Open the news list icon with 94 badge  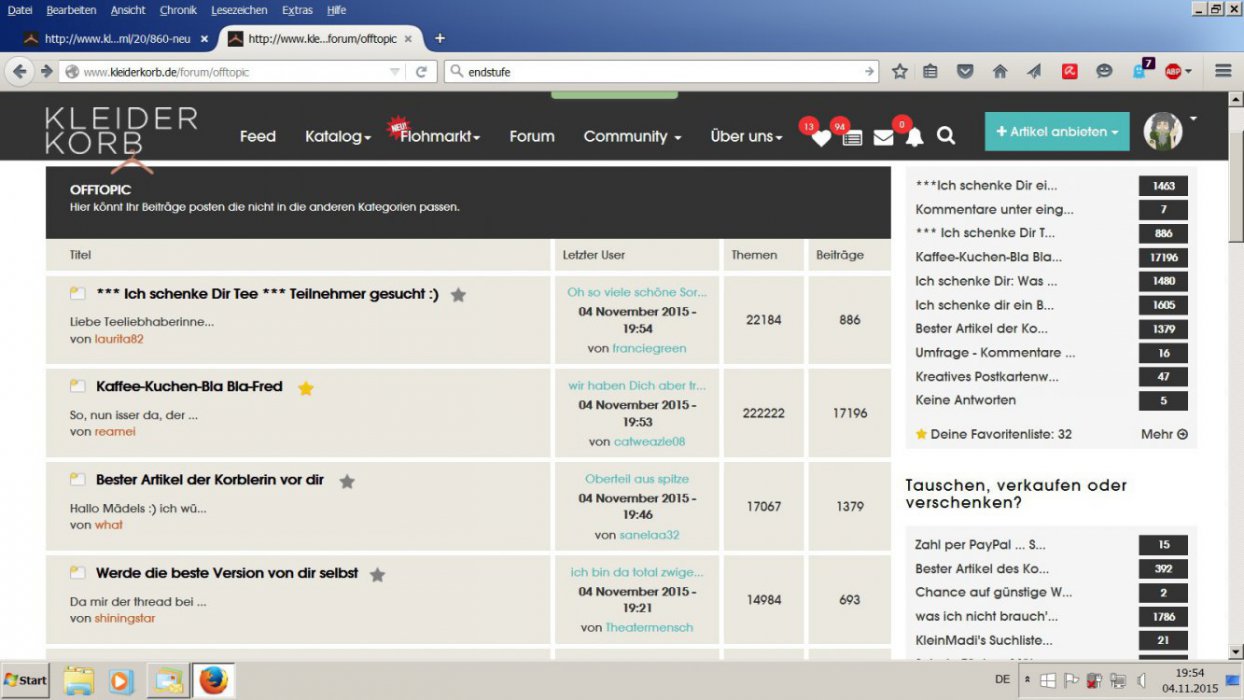(x=852, y=138)
